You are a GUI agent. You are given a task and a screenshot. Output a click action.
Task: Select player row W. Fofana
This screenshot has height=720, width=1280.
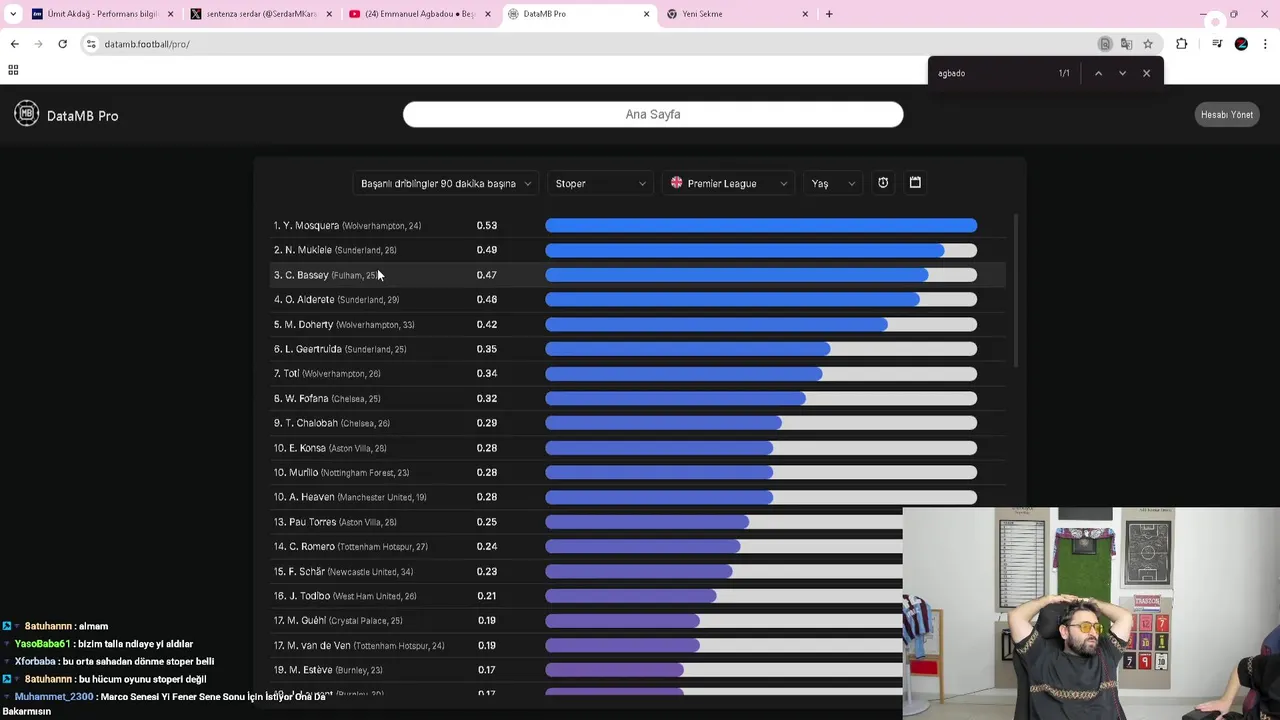point(637,398)
